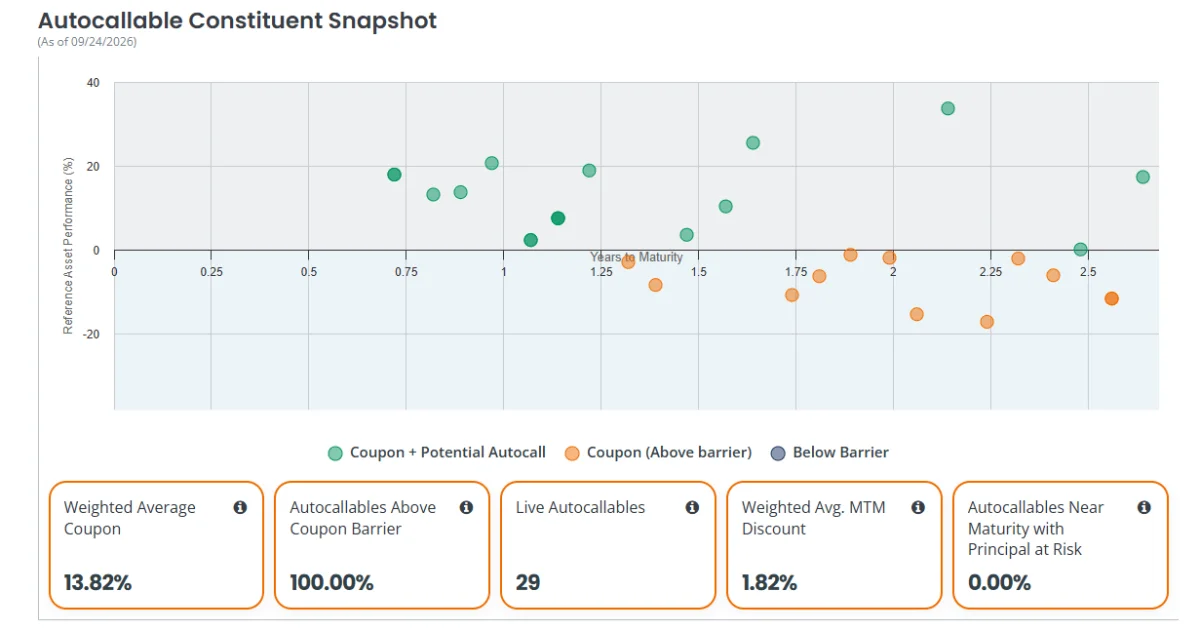Click the -20 tick label on the performance axis
Viewport: 1200px width, 631px height.
point(91,334)
